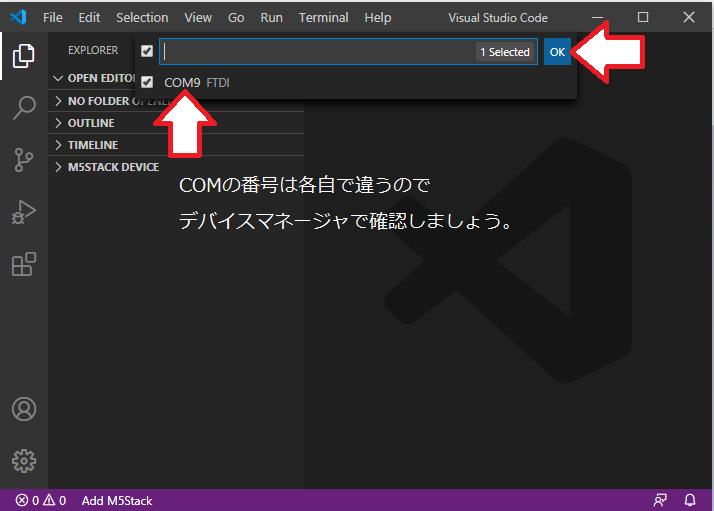Viewport: 714px width, 511px height.
Task: Uncheck the COM9 FTDI checkbox
Action: tap(147, 82)
